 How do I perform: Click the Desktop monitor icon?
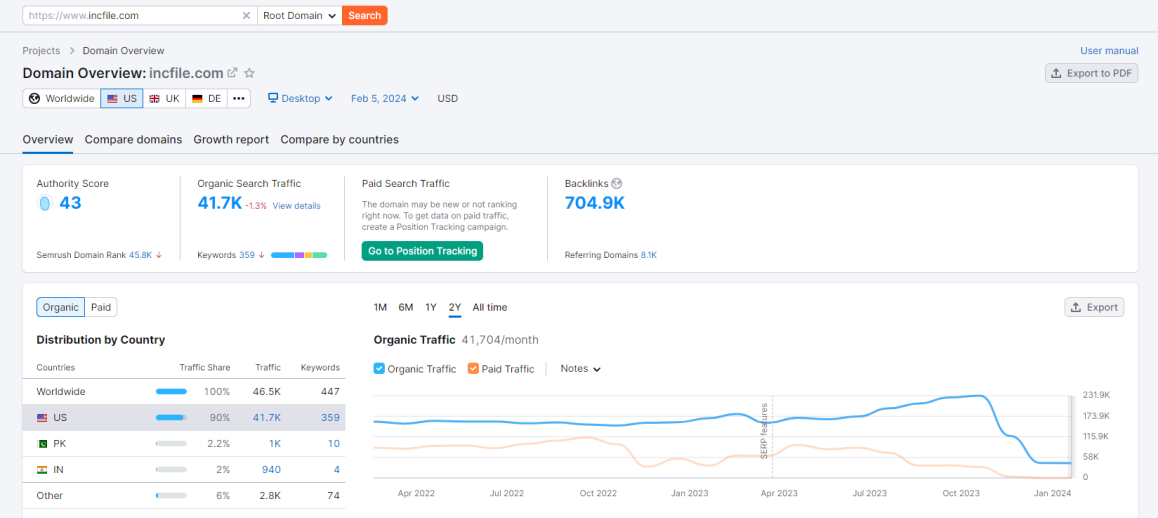[273, 98]
